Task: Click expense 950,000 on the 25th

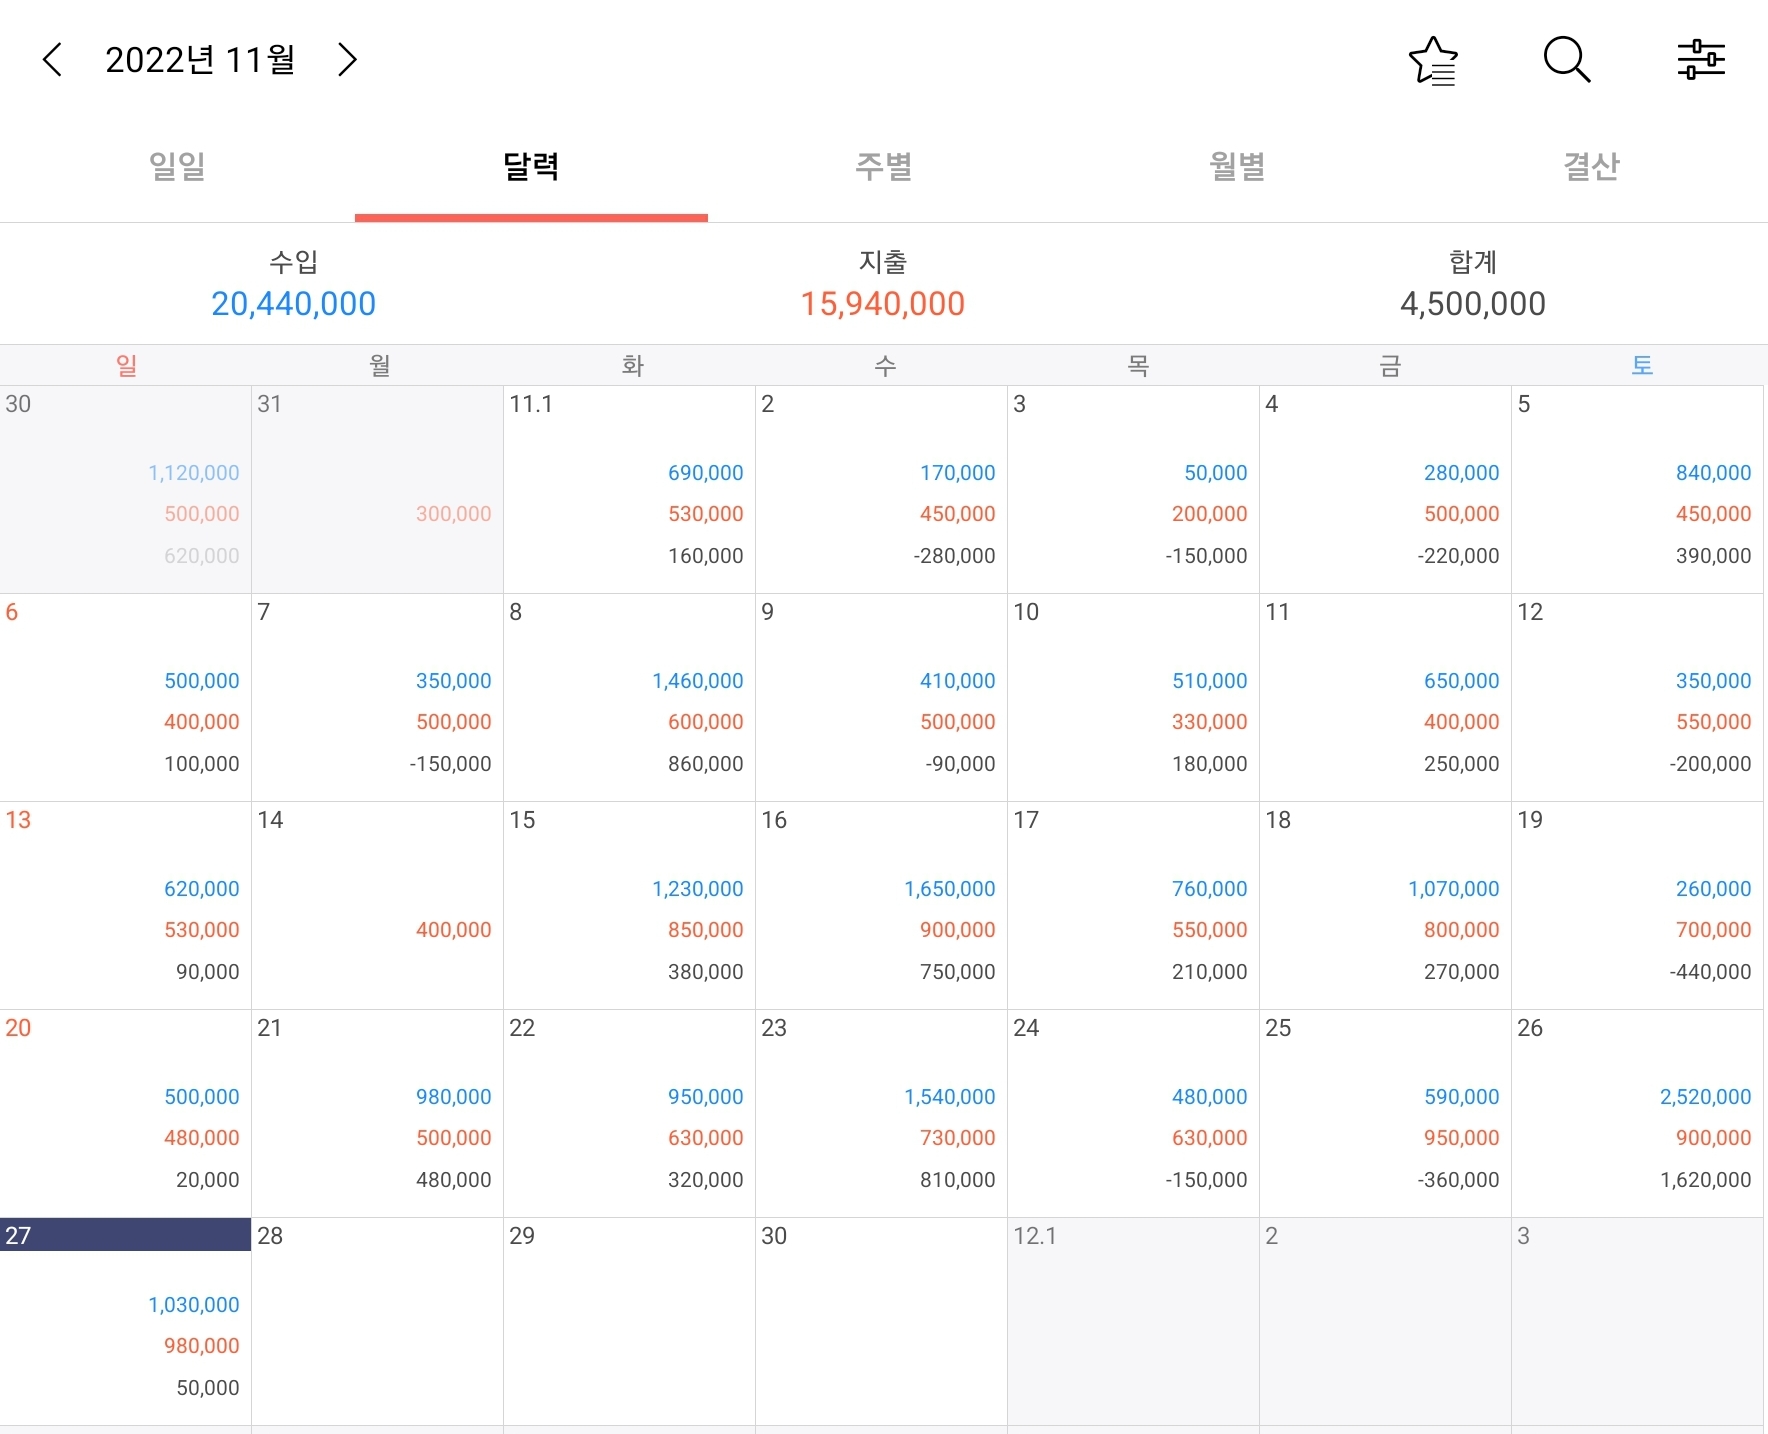Action: [x=1462, y=1138]
